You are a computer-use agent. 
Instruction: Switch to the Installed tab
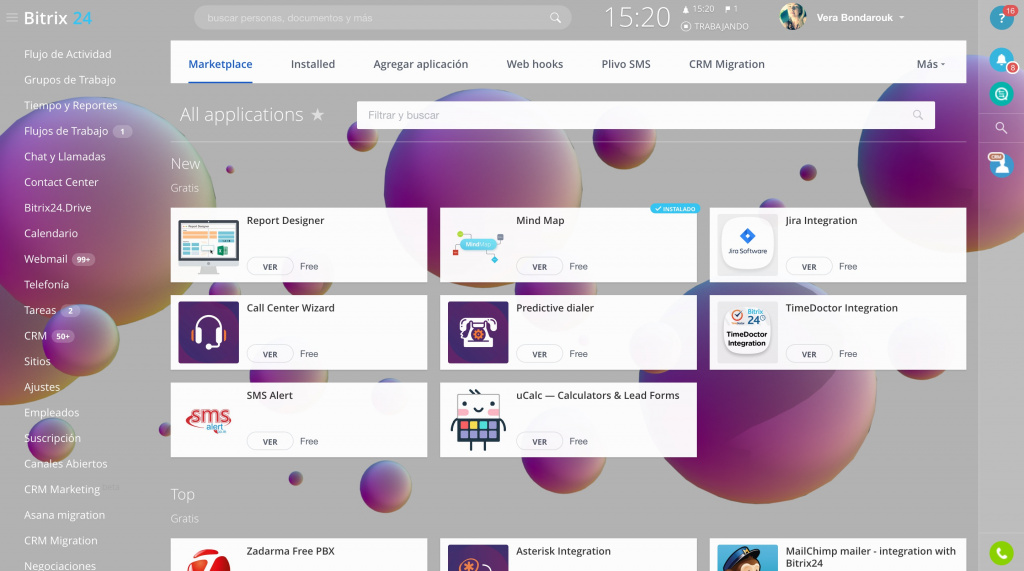pos(312,64)
